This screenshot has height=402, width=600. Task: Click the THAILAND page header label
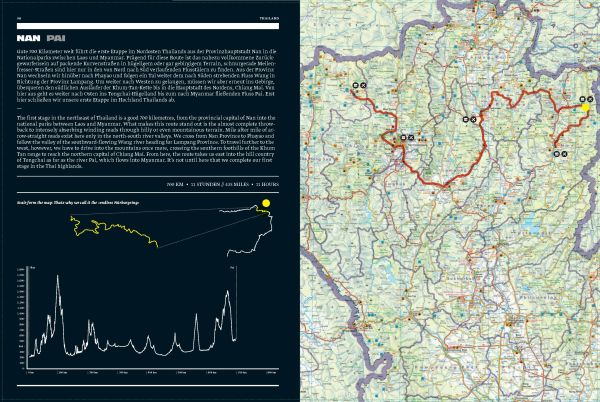[x=270, y=16]
